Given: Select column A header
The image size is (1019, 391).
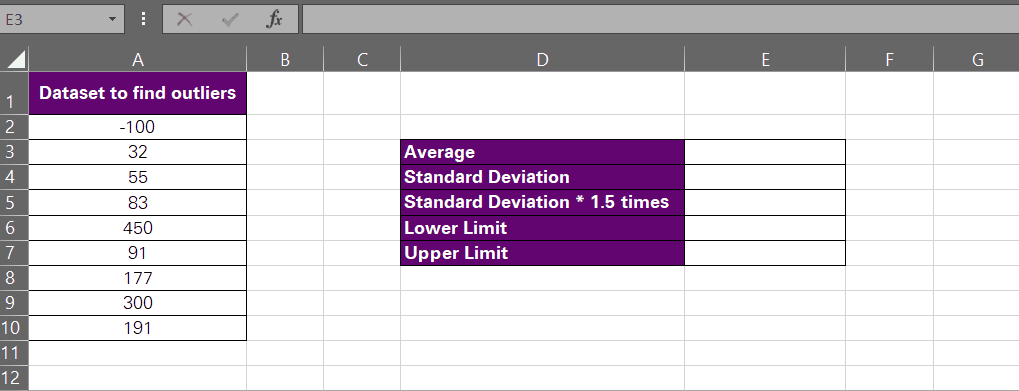Looking at the screenshot, I should (138, 60).
